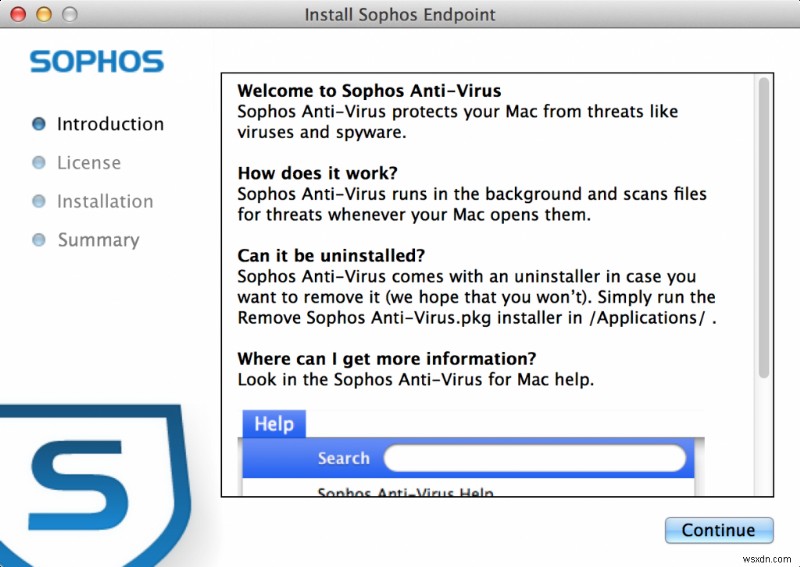
Task: Open the Help menu in the preview
Action: [x=273, y=424]
